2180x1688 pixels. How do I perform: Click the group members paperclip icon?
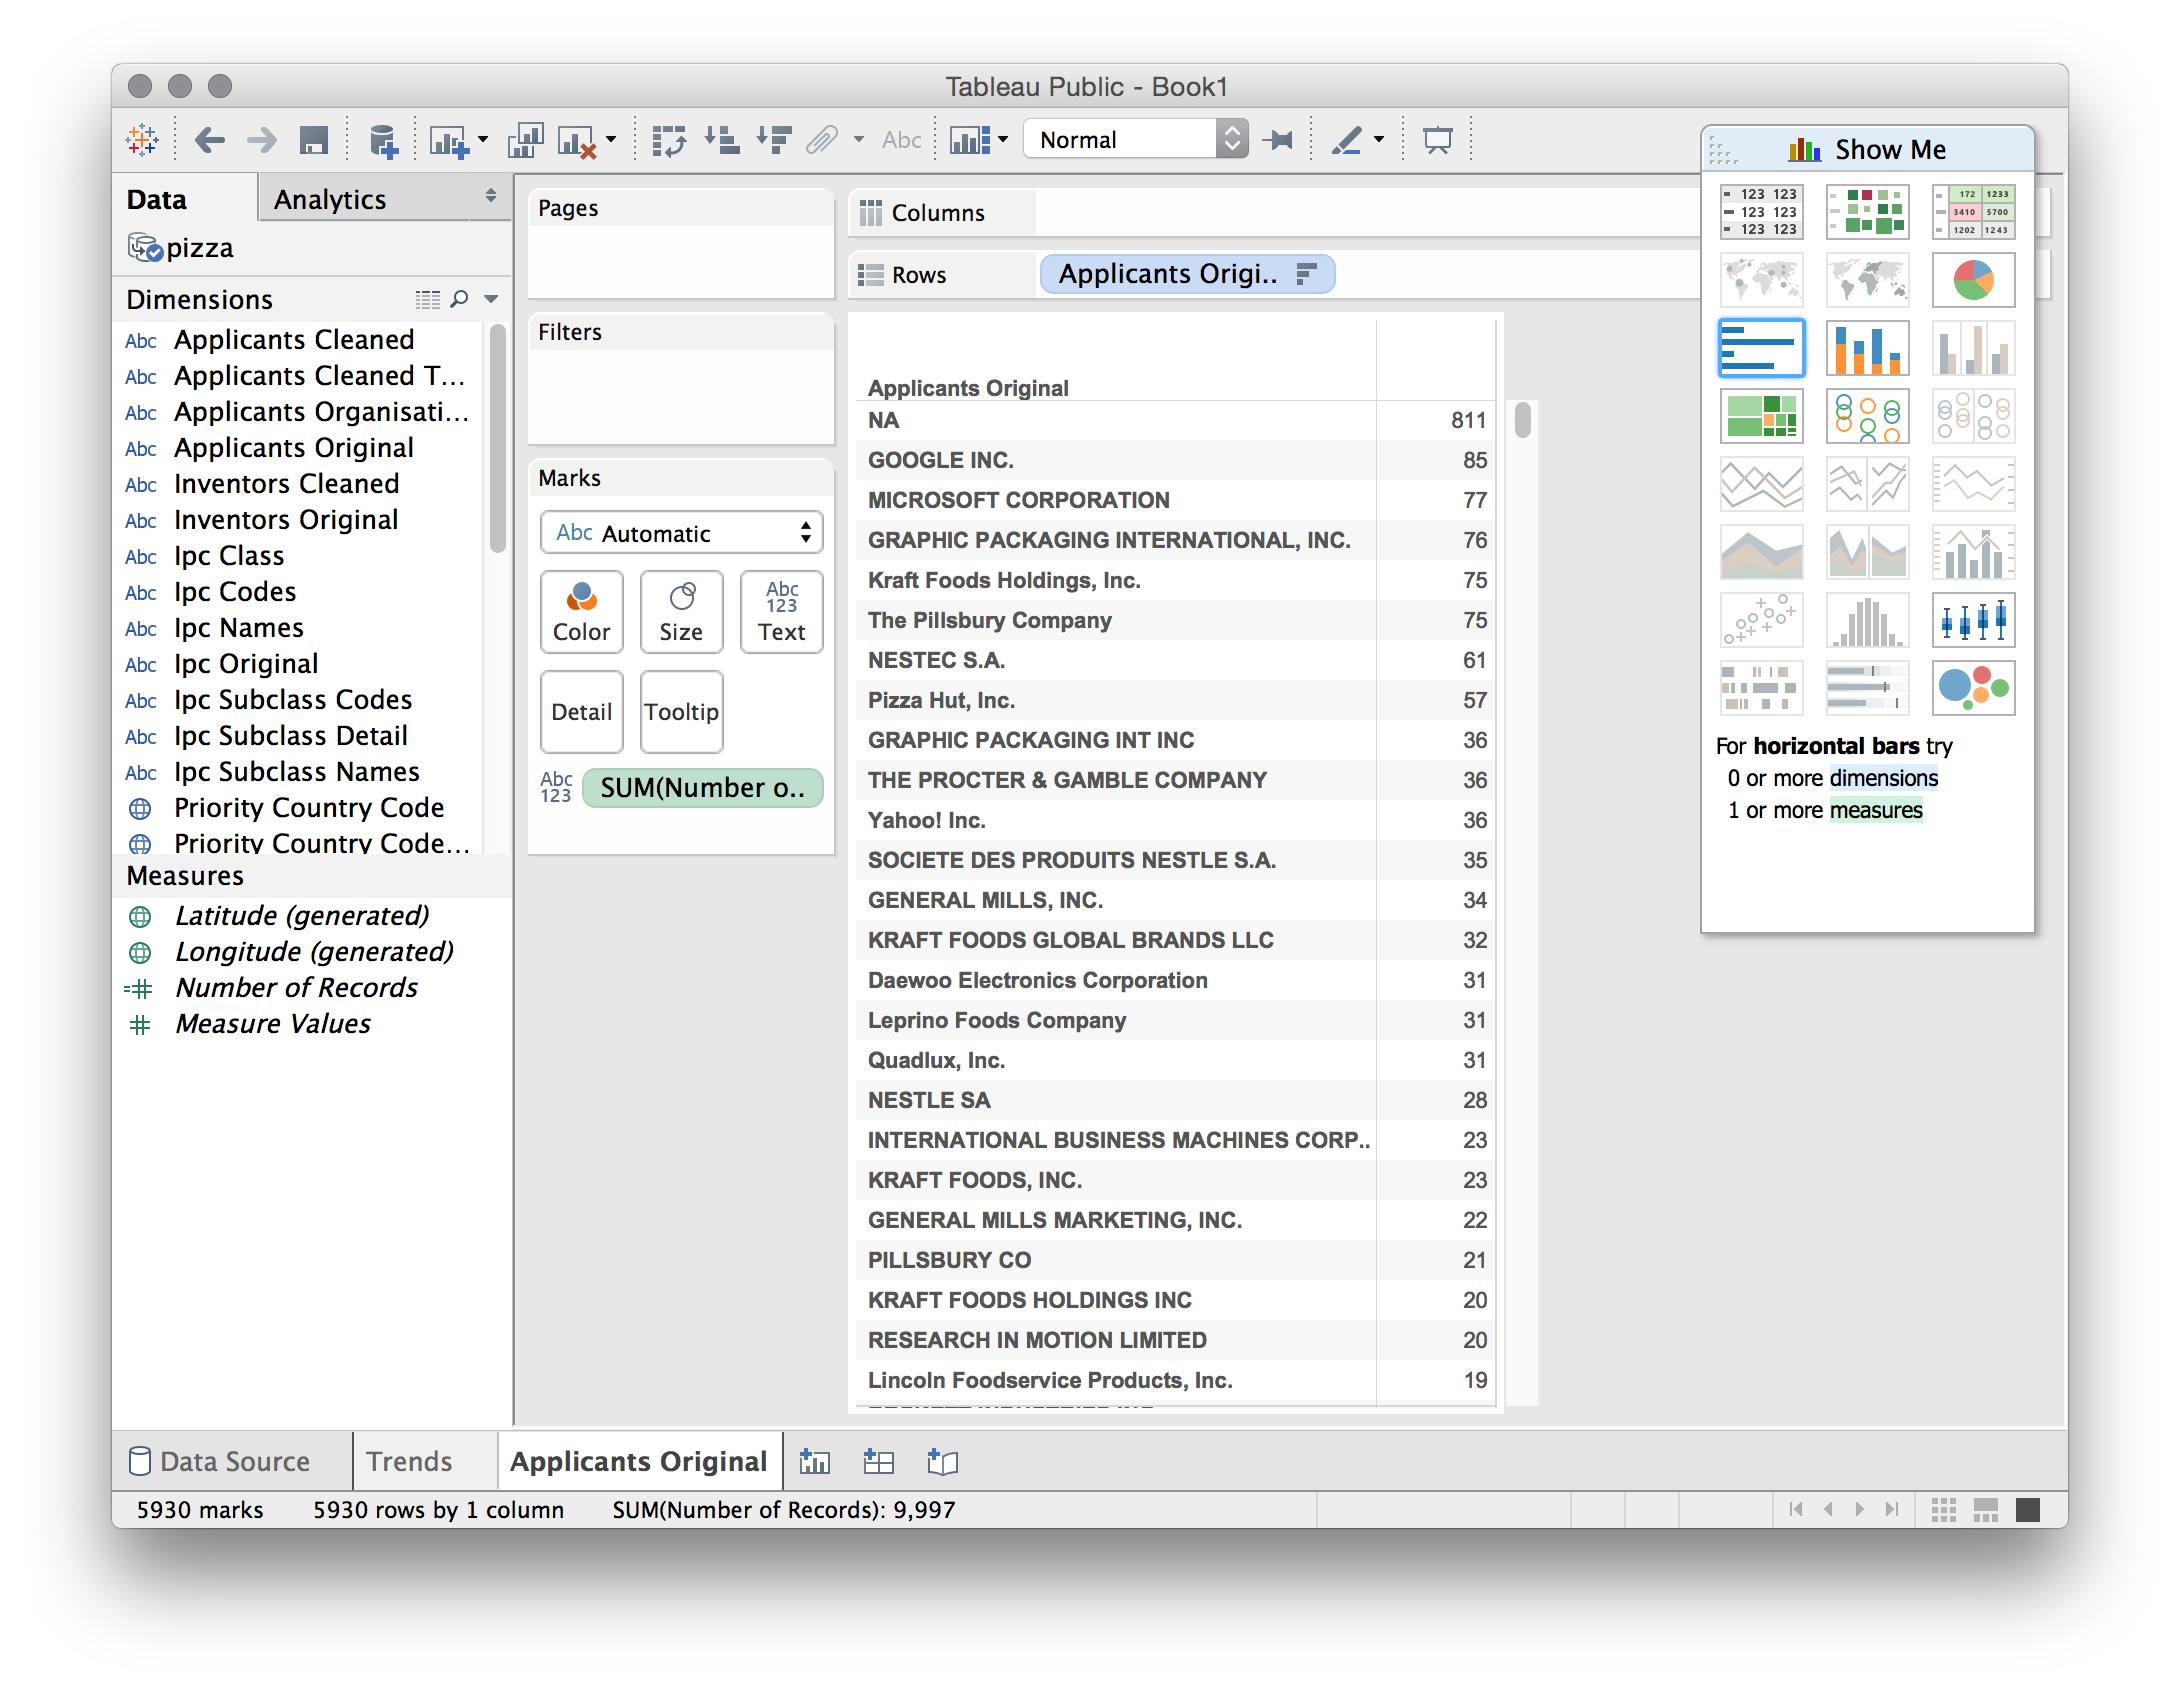point(822,140)
